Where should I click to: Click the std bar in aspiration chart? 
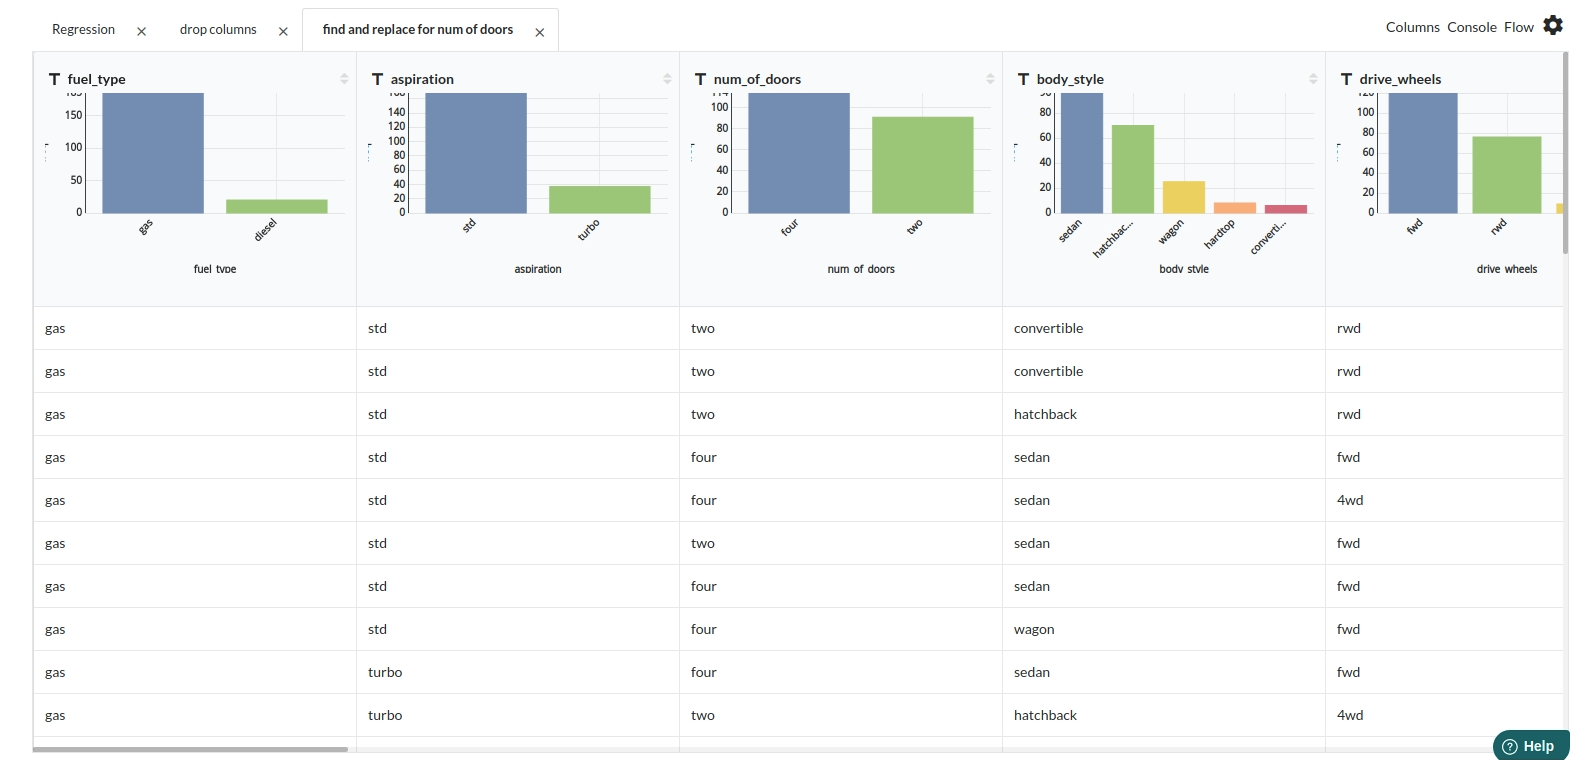[x=476, y=153]
